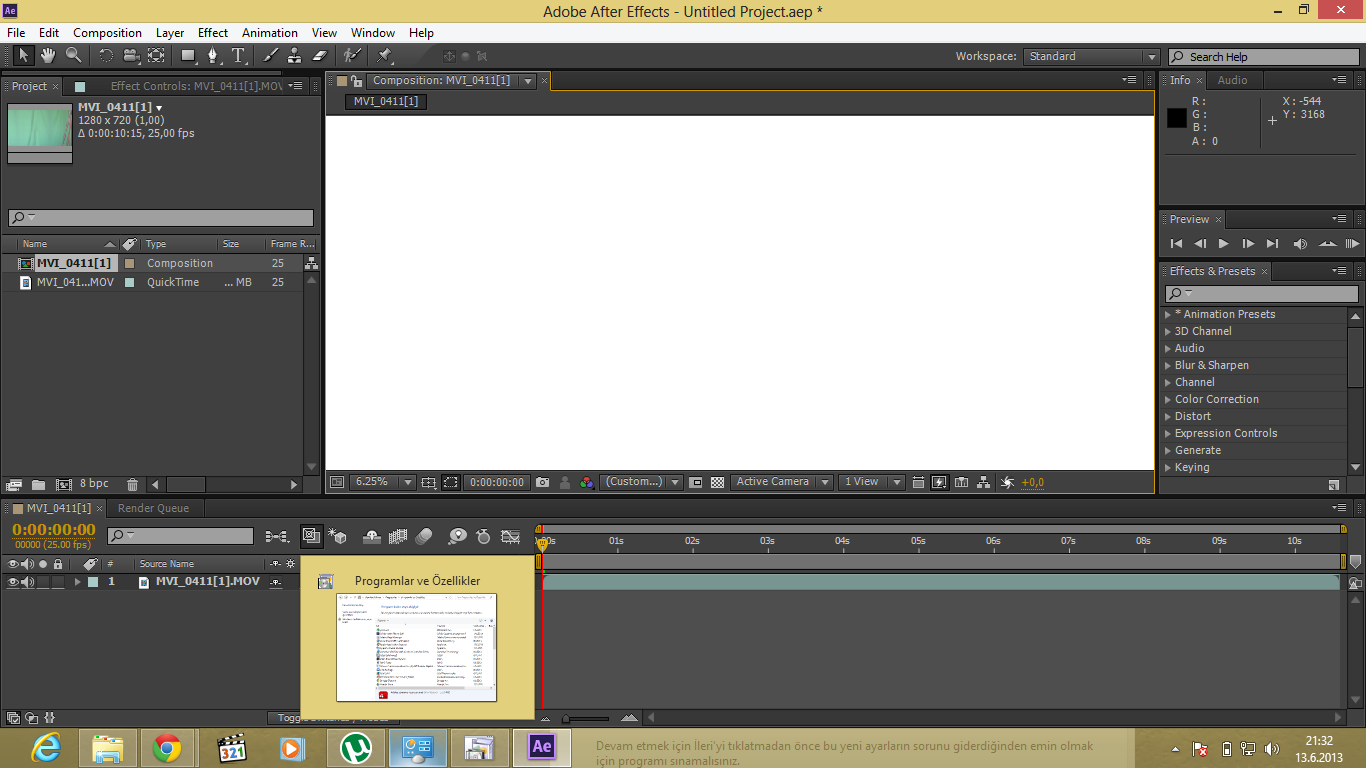Viewport: 1366px width, 768px height.
Task: Toggle Hide Shy Layers in timeline
Action: coord(371,537)
